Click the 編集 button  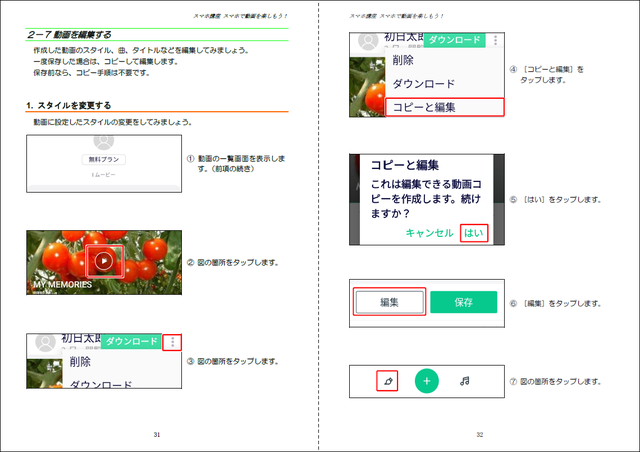[389, 302]
